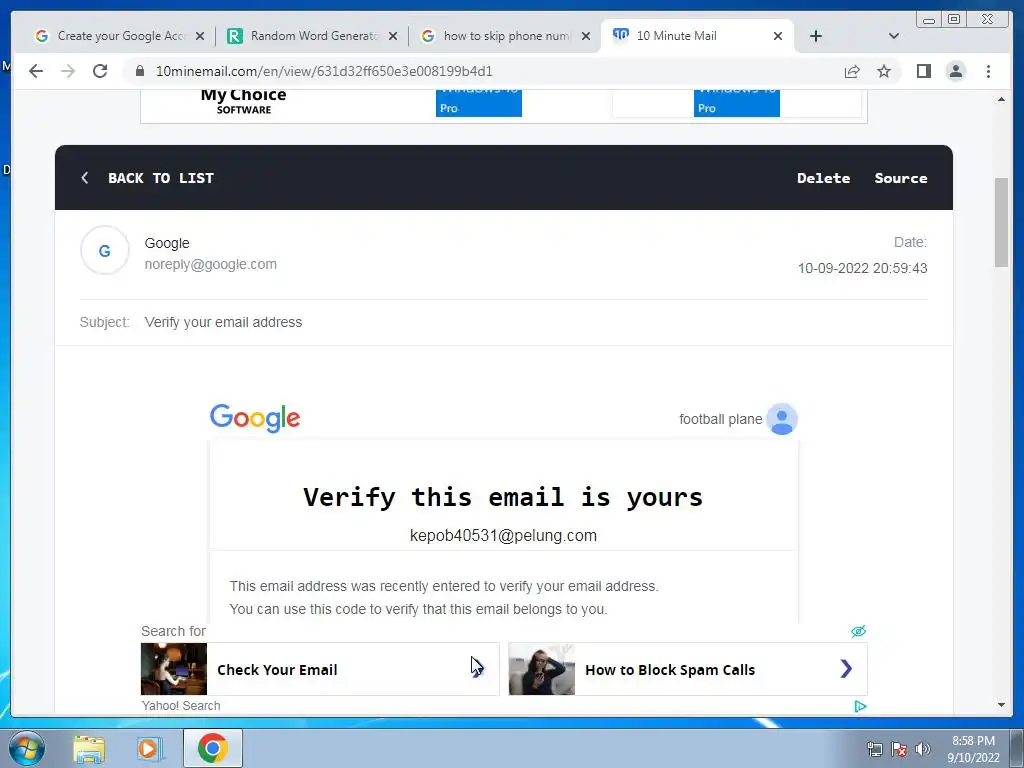View the email Source

[901, 178]
